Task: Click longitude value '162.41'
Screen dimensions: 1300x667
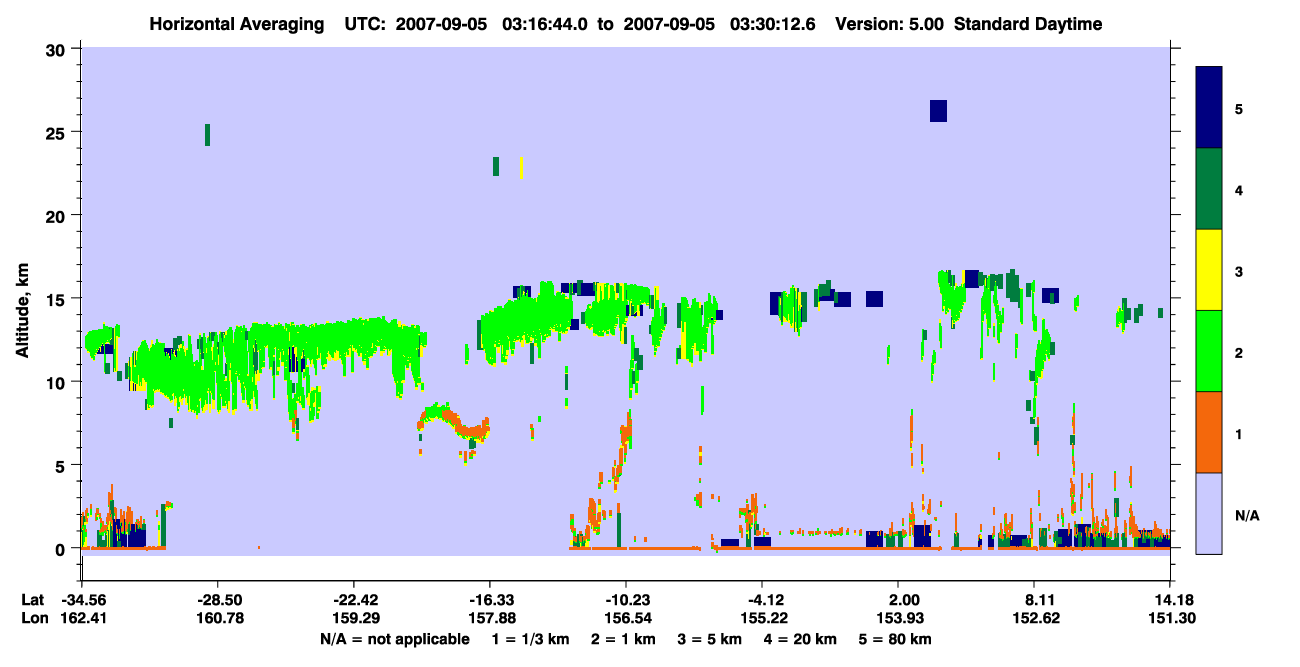Action: click(83, 618)
